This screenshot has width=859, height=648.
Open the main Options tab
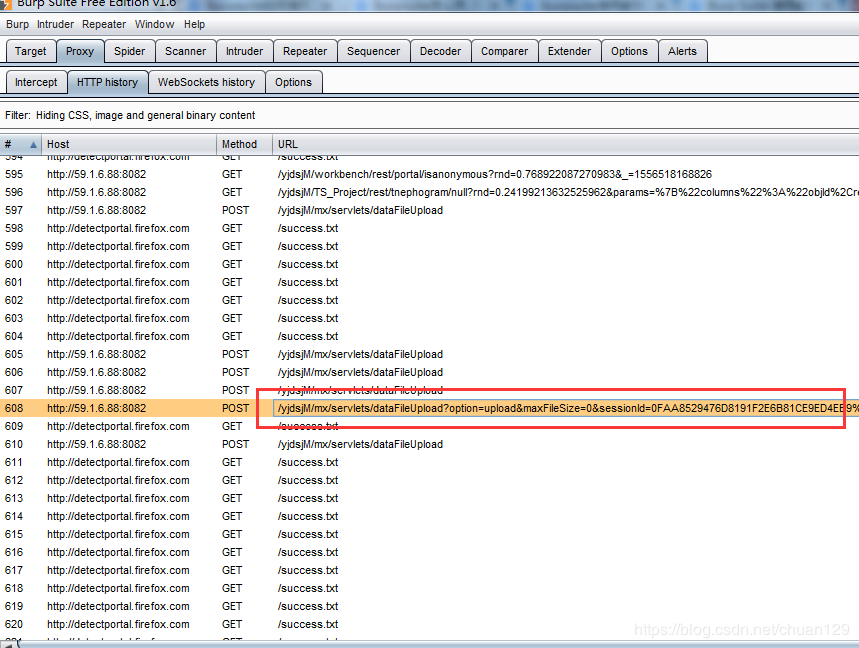629,51
